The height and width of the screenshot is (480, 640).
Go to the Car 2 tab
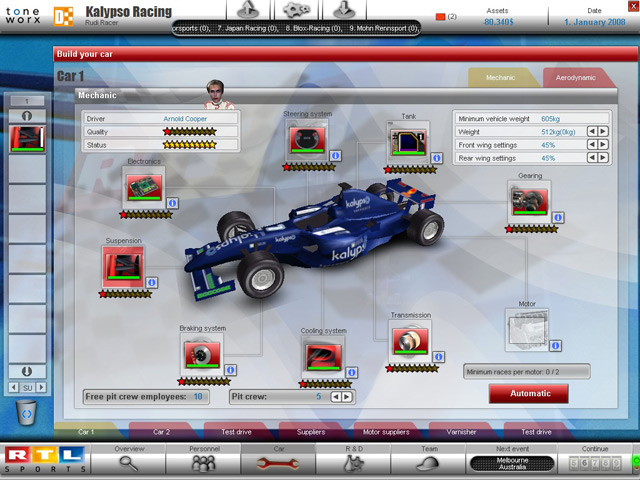(x=163, y=432)
